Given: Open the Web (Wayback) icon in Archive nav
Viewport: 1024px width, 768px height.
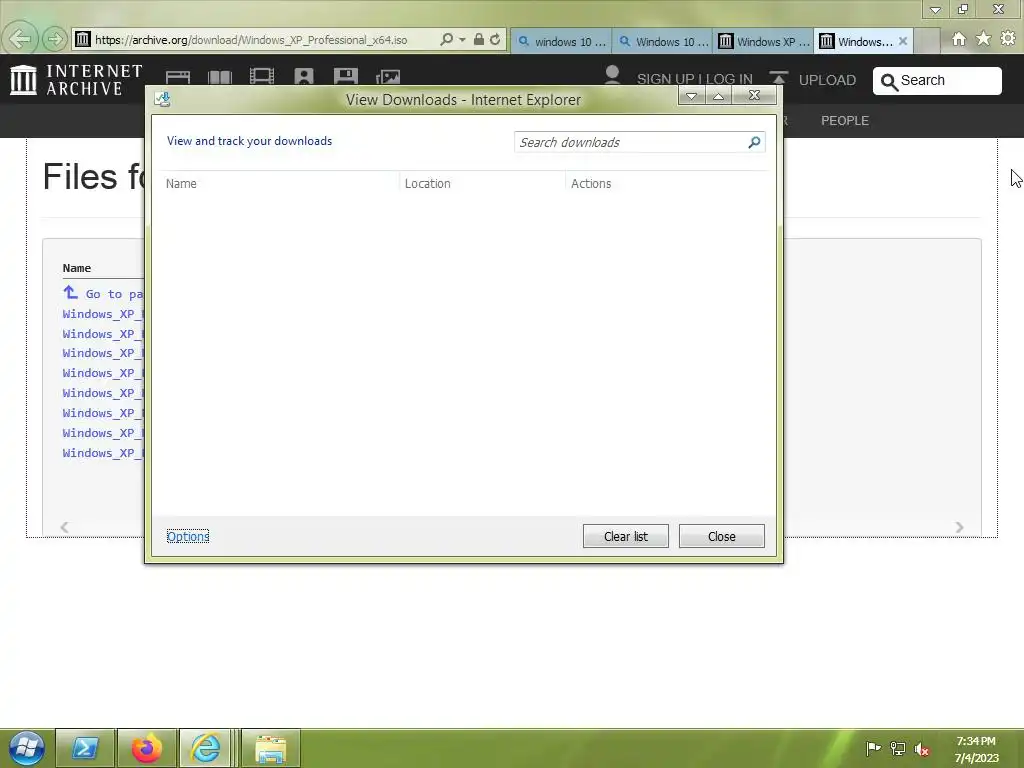Looking at the screenshot, I should (178, 77).
